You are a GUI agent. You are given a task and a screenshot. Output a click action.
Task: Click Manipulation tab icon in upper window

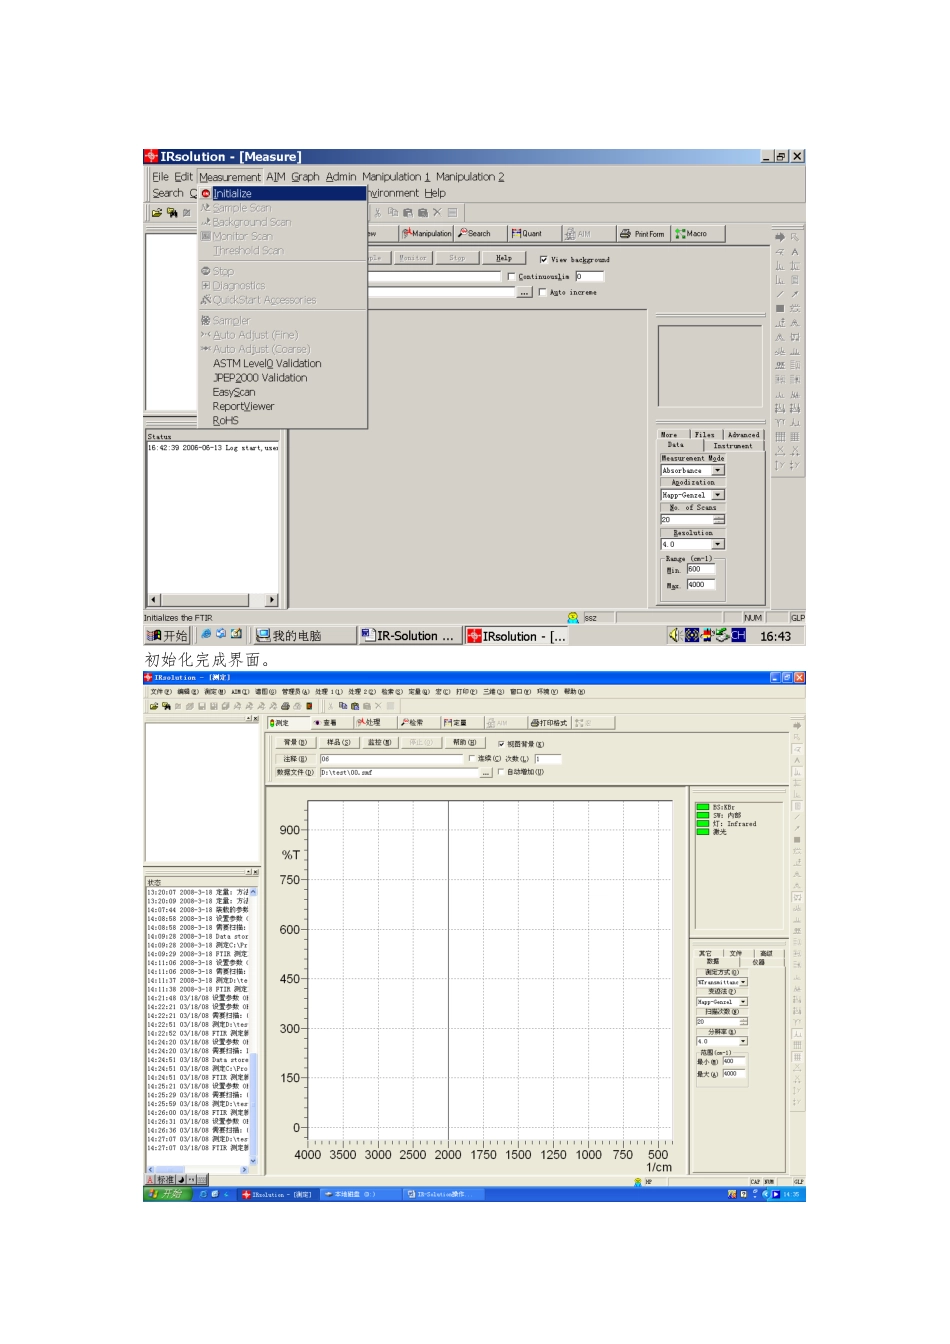[427, 234]
